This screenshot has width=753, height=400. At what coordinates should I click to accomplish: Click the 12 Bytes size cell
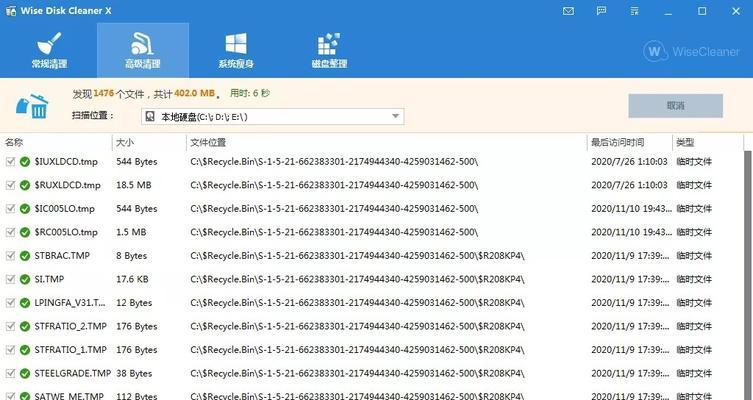[x=134, y=303]
